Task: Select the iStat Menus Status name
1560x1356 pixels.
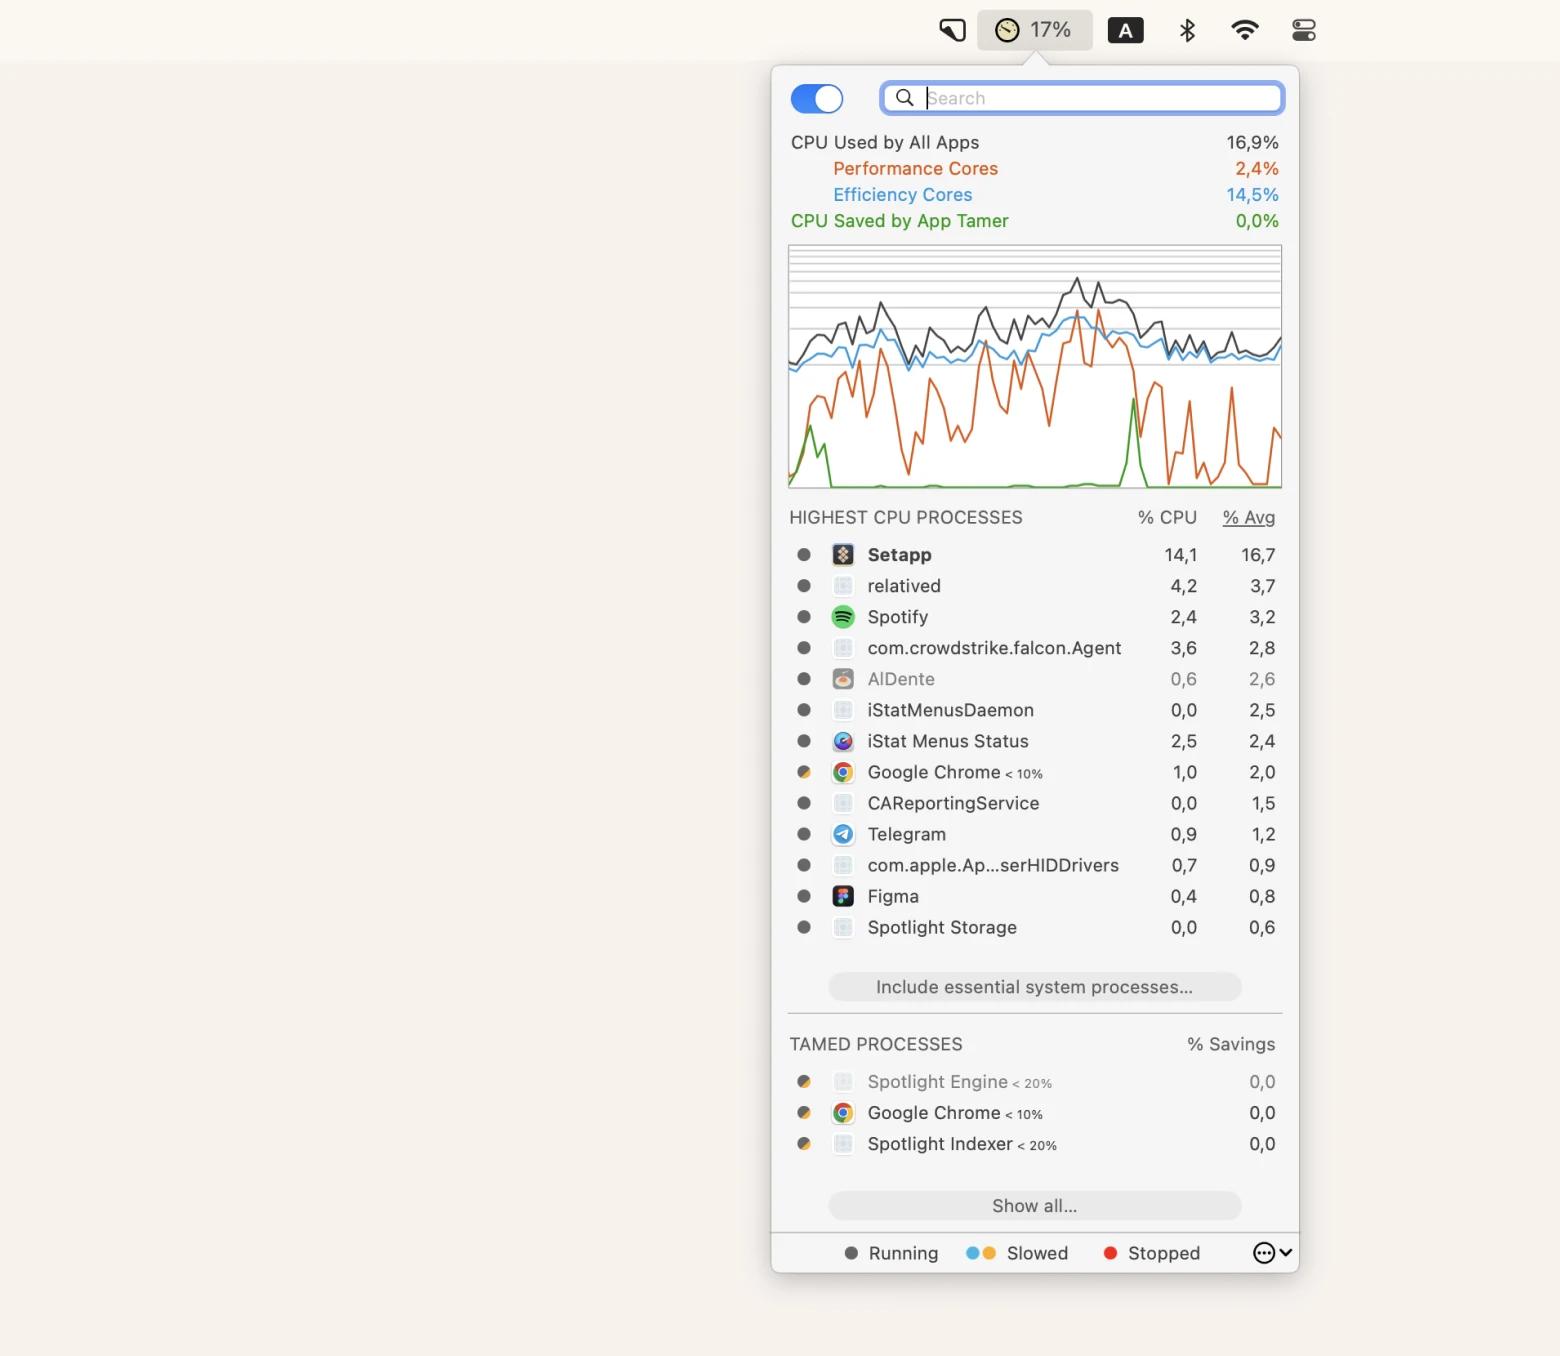Action: point(947,741)
